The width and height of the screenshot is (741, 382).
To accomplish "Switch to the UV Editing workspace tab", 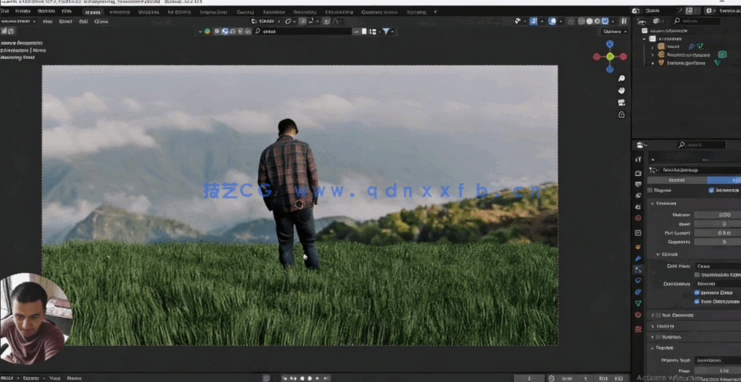I will click(179, 11).
